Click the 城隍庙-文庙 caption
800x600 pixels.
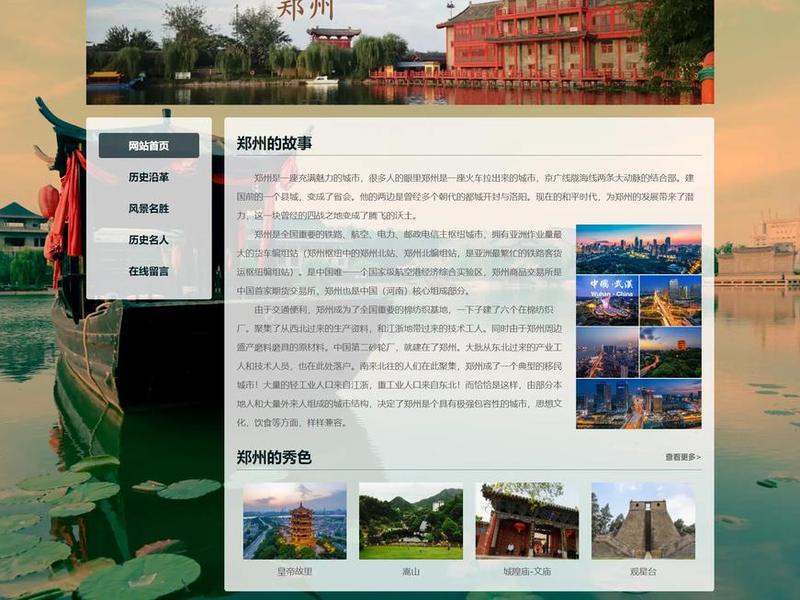(x=527, y=571)
